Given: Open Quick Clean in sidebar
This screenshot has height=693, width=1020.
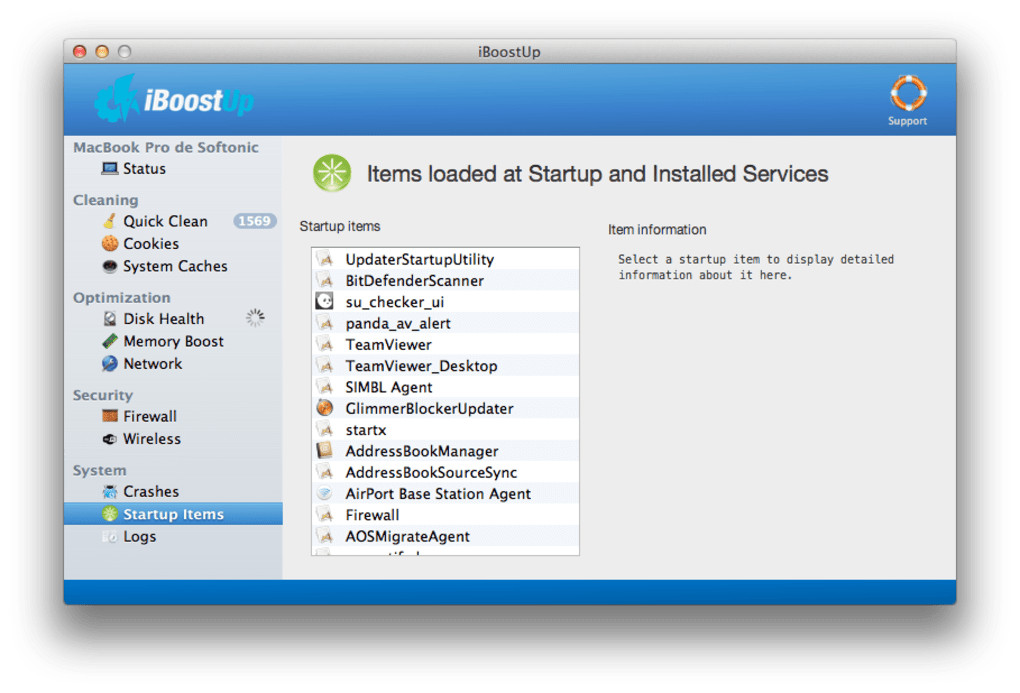Looking at the screenshot, I should (173, 221).
